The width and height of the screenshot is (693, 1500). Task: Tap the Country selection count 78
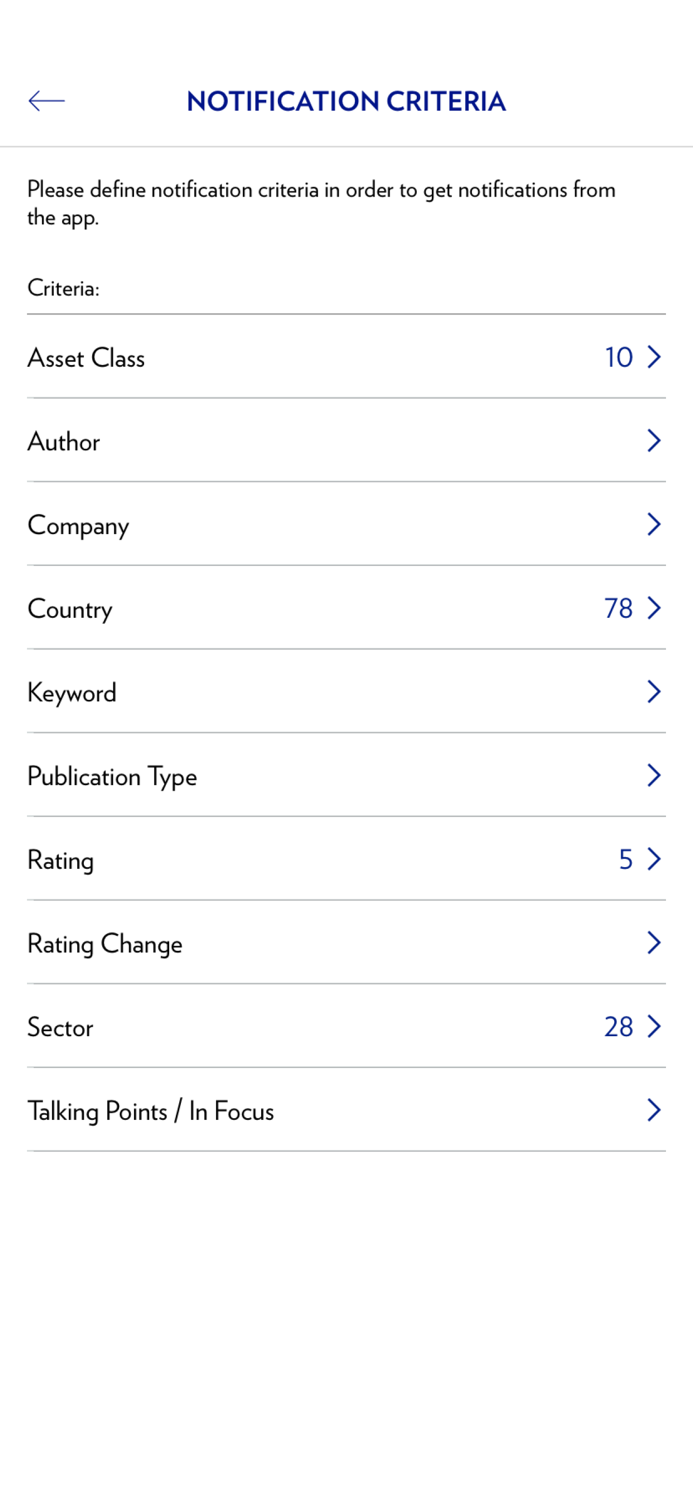click(x=620, y=608)
